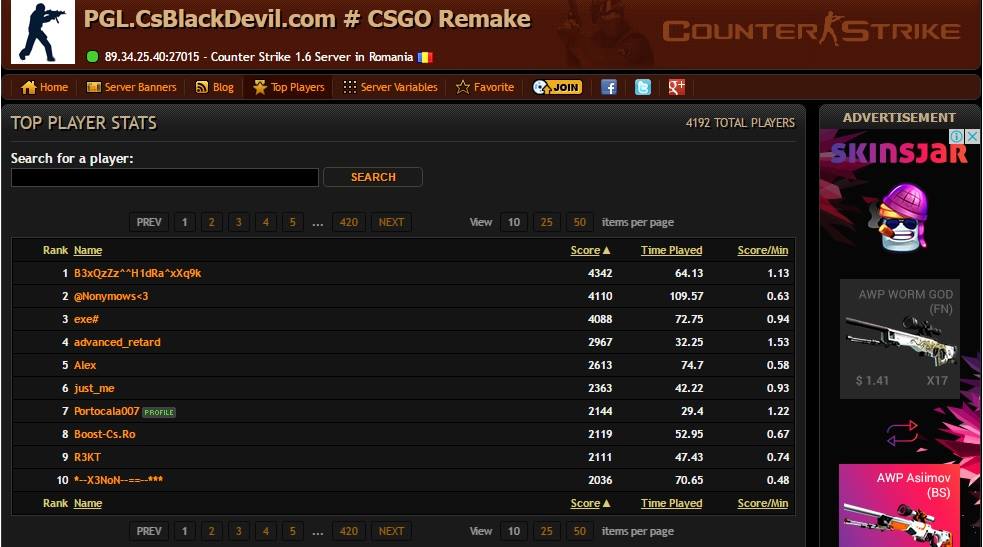Click the PROFILE badge next to Portocala007
This screenshot has width=983, height=547.
[159, 412]
